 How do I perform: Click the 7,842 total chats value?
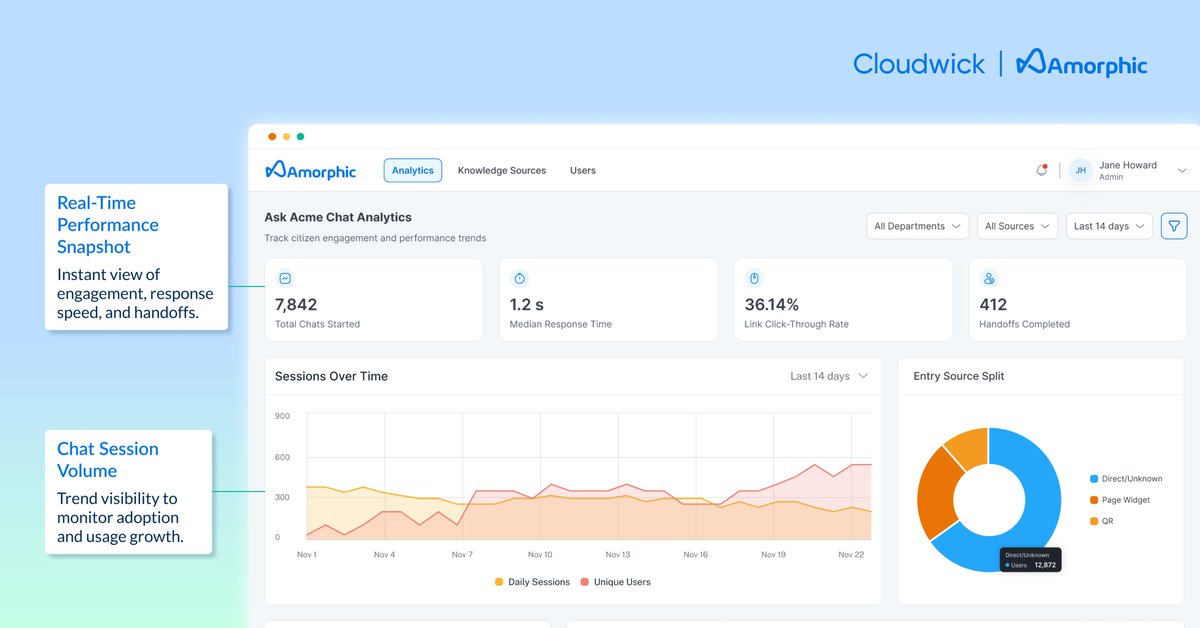tap(296, 304)
